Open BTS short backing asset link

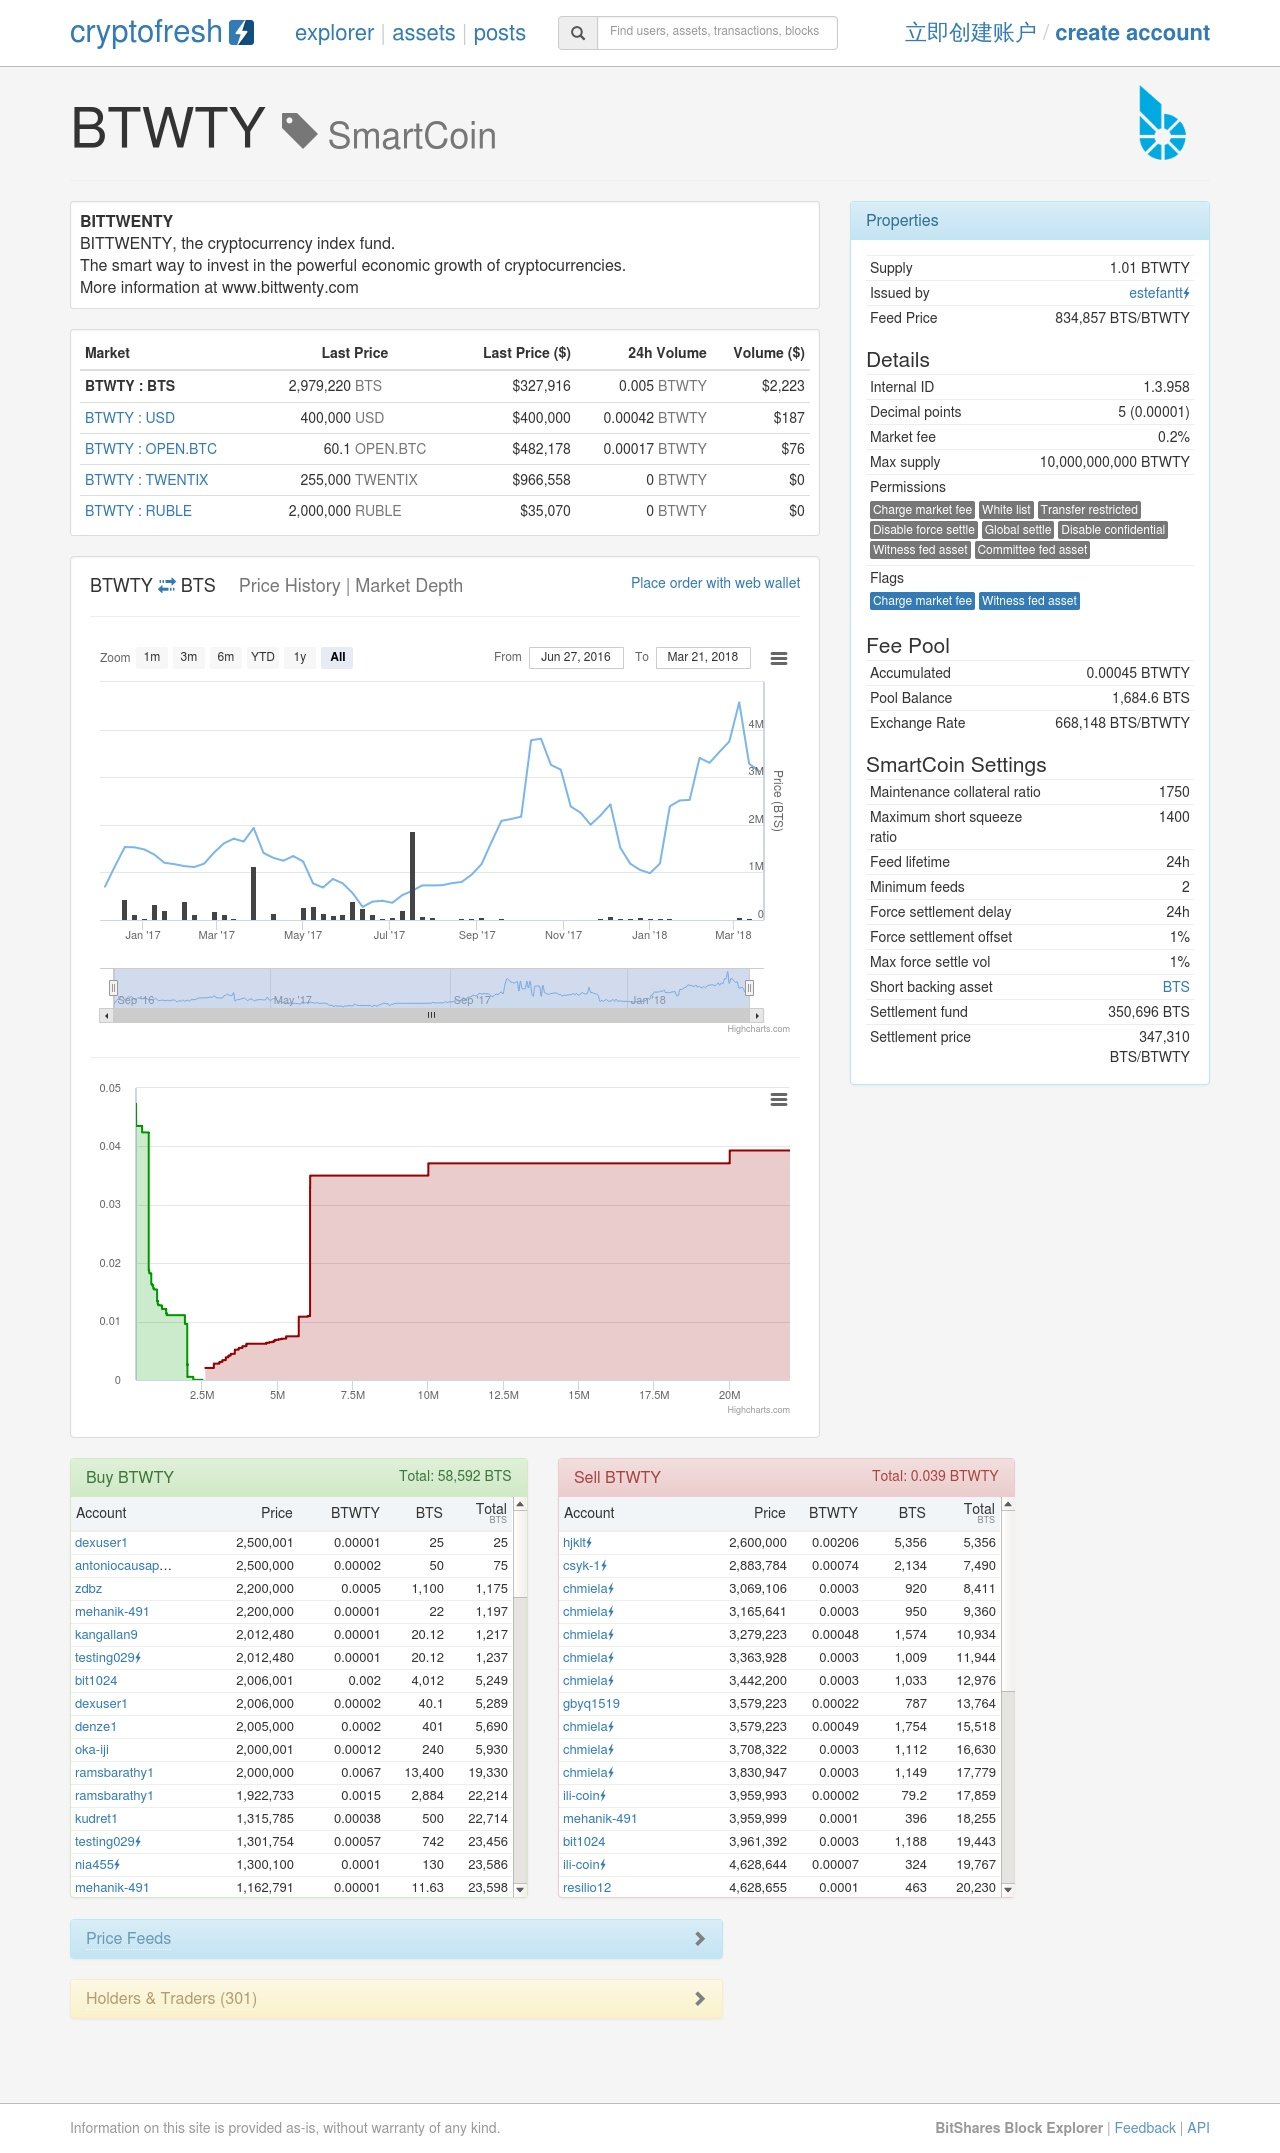[x=1176, y=987]
